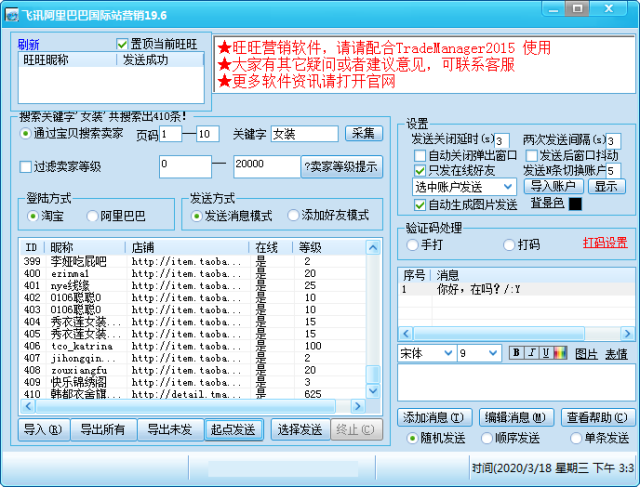The width and height of the screenshot is (640, 487).
Task: Click 导入(R) button
Action: pos(44,429)
